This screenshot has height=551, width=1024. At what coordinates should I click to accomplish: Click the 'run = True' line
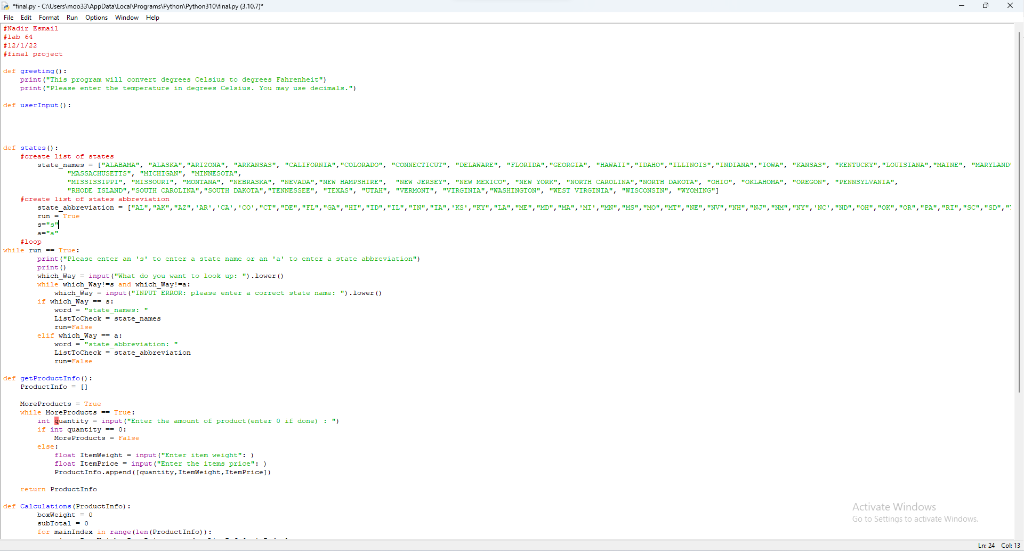coord(58,216)
